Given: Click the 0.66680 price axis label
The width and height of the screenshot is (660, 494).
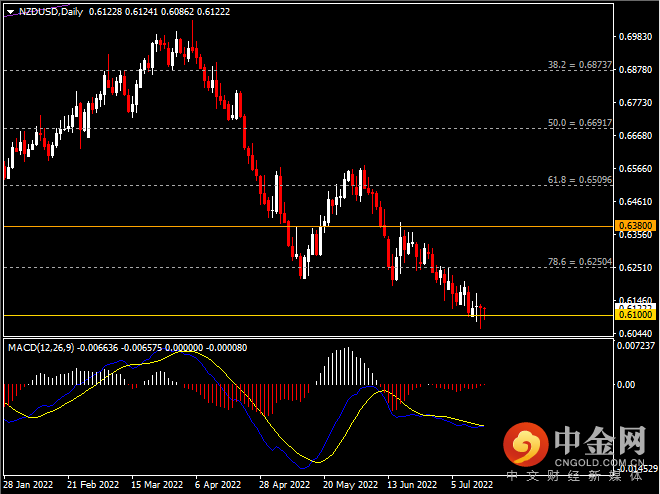Looking at the screenshot, I should (635, 135).
